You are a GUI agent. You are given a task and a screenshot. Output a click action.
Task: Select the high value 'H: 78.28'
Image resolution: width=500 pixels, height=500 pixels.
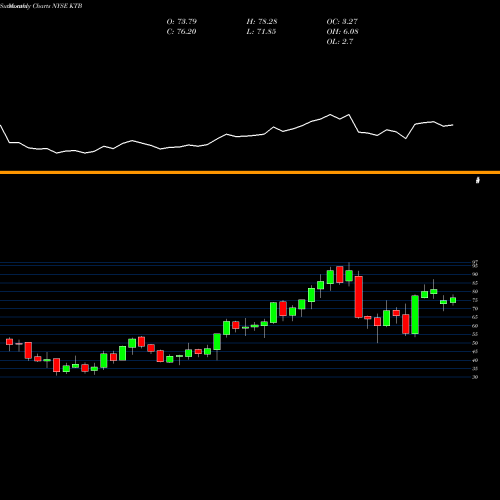(x=262, y=21)
